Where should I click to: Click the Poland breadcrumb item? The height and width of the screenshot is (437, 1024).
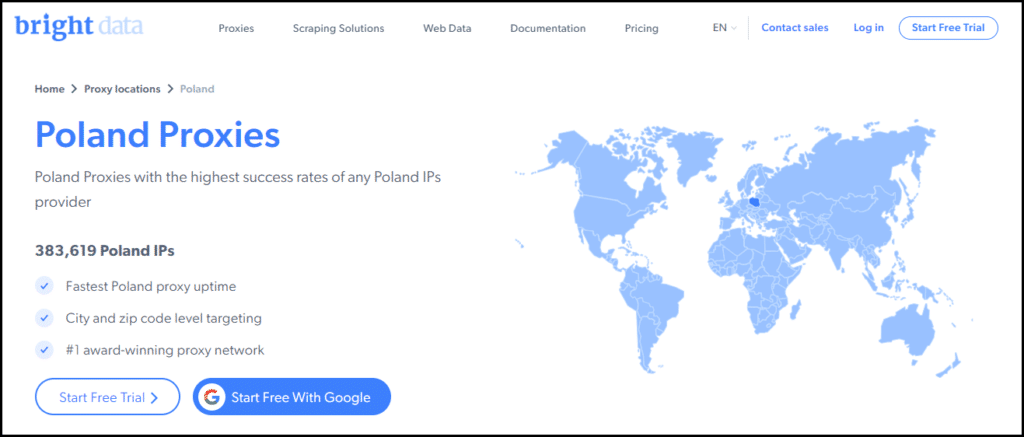pos(197,89)
